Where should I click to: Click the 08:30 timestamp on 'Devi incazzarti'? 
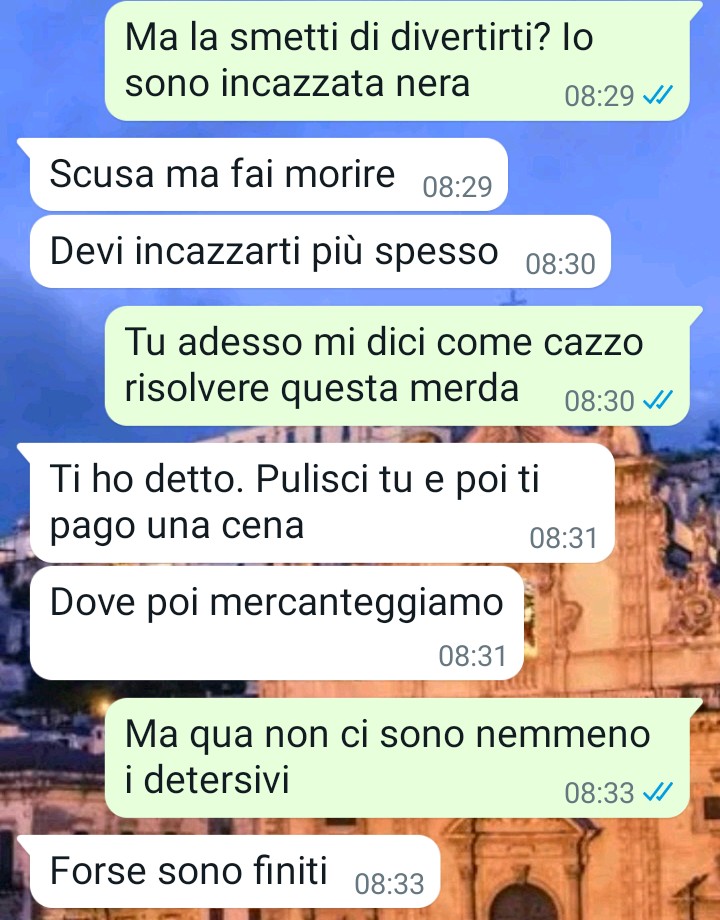coord(560,264)
